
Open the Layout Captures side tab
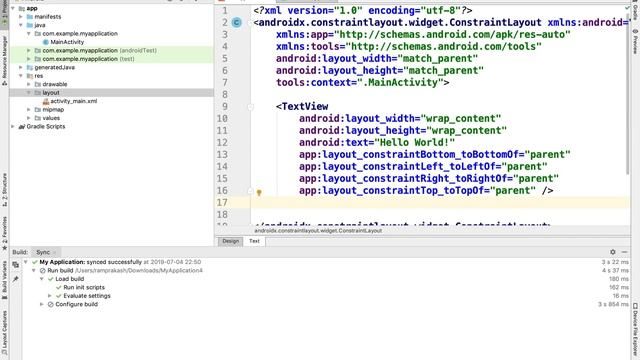click(4, 333)
